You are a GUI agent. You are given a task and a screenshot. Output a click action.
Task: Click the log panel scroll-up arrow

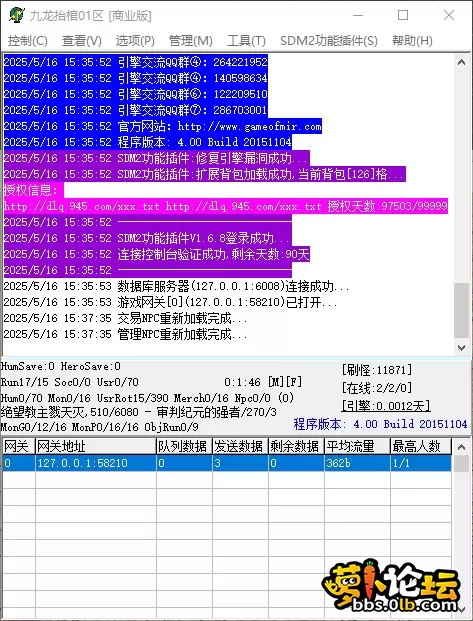(x=461, y=62)
